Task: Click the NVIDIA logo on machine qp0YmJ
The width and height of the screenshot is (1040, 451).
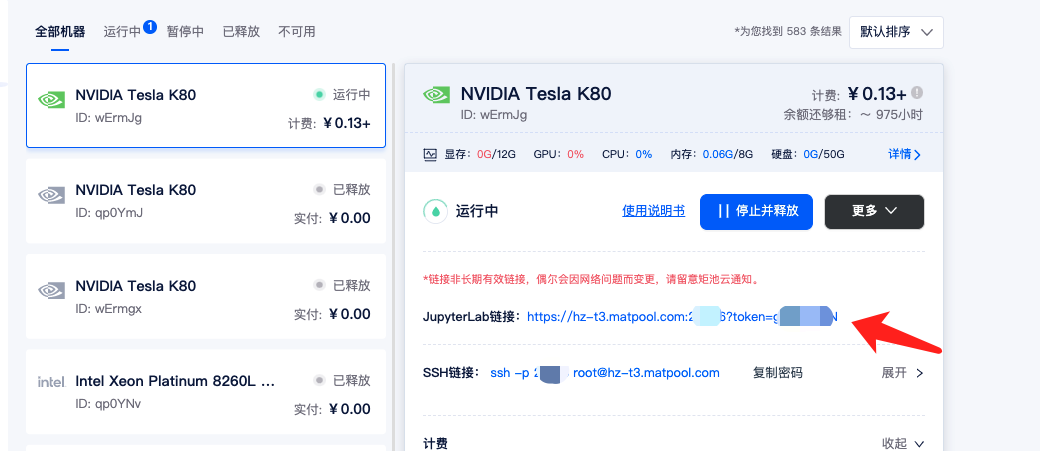Action: [51, 195]
